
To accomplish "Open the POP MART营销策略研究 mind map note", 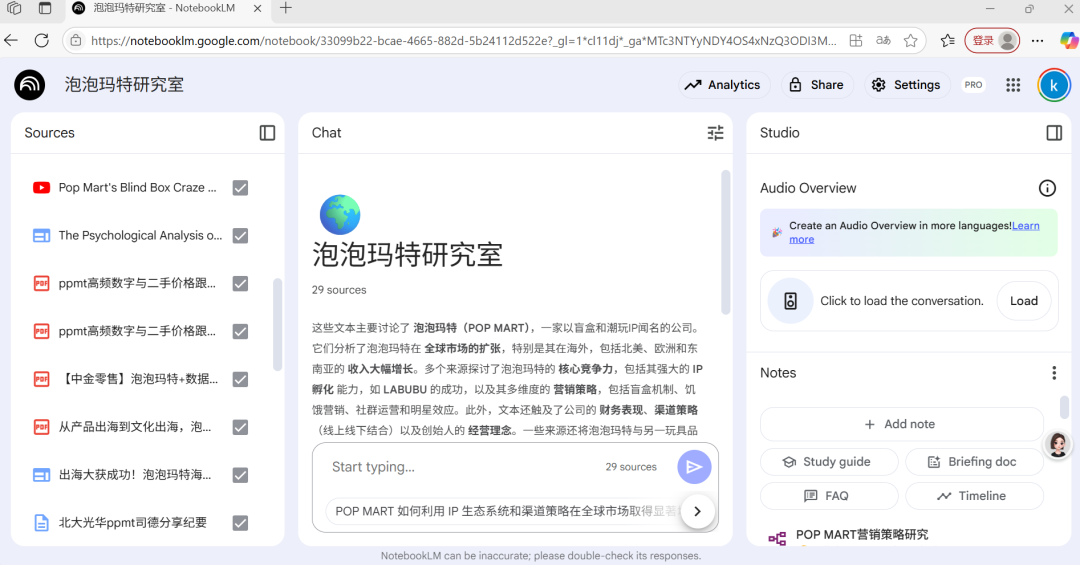I will (x=861, y=535).
